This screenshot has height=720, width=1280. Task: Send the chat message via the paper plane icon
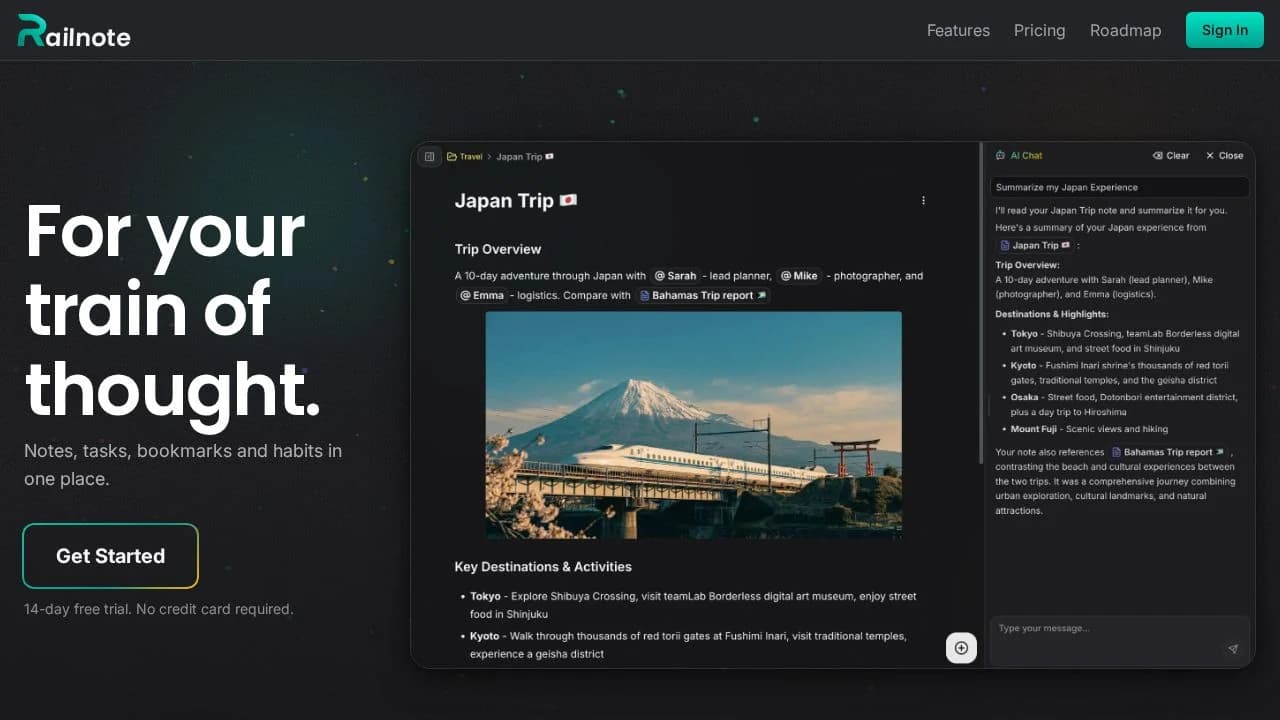pos(1233,648)
